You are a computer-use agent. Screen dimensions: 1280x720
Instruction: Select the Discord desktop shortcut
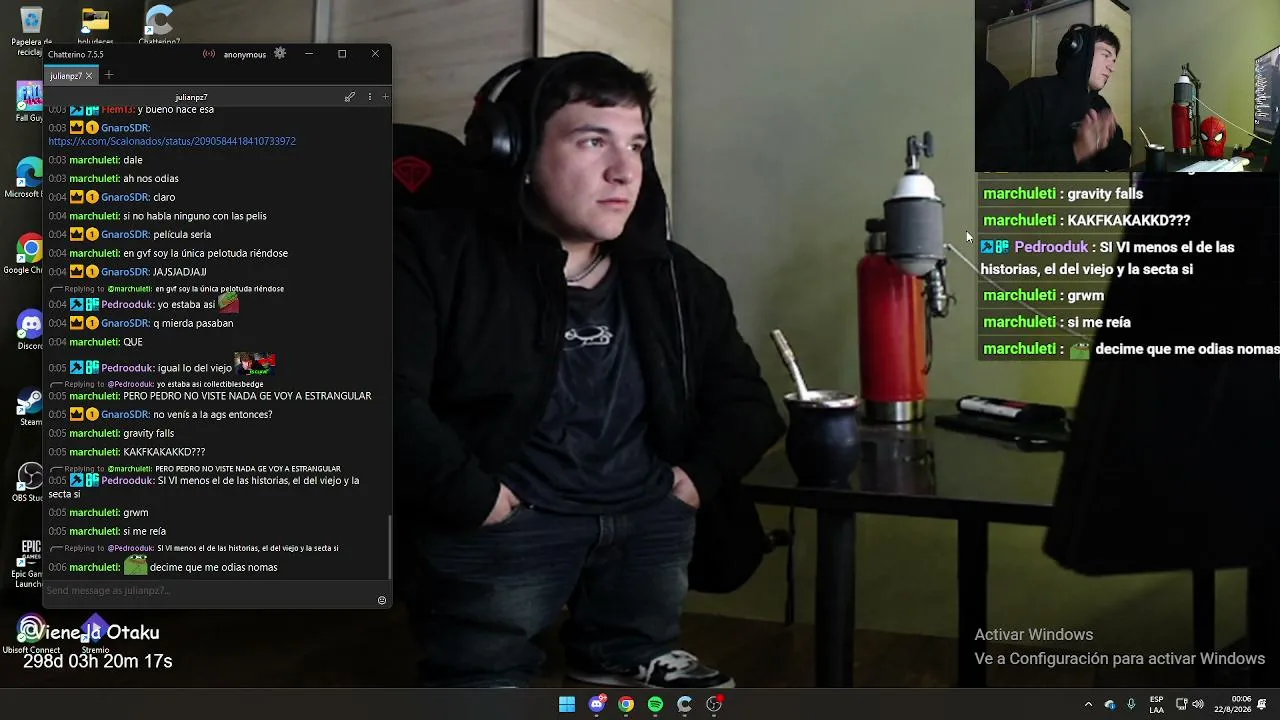tap(29, 329)
